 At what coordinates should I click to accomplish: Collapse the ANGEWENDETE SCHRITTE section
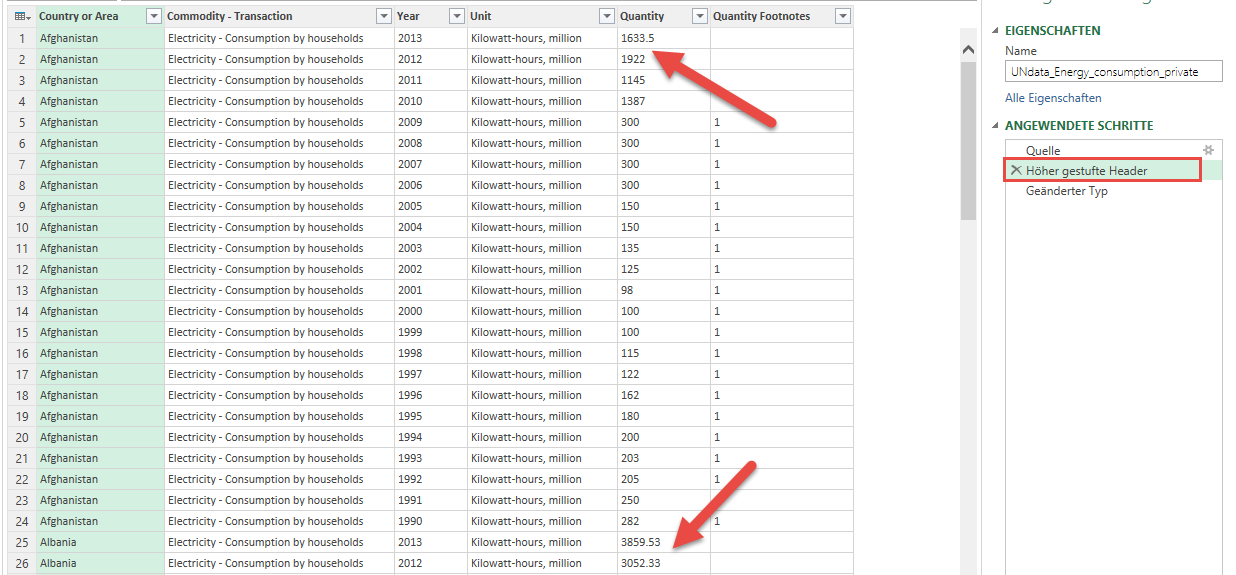tap(997, 126)
